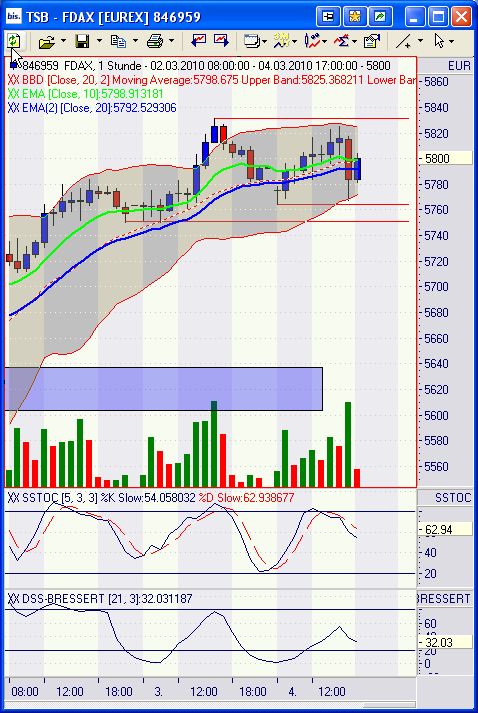Click the 5860 price axis label

[436, 82]
